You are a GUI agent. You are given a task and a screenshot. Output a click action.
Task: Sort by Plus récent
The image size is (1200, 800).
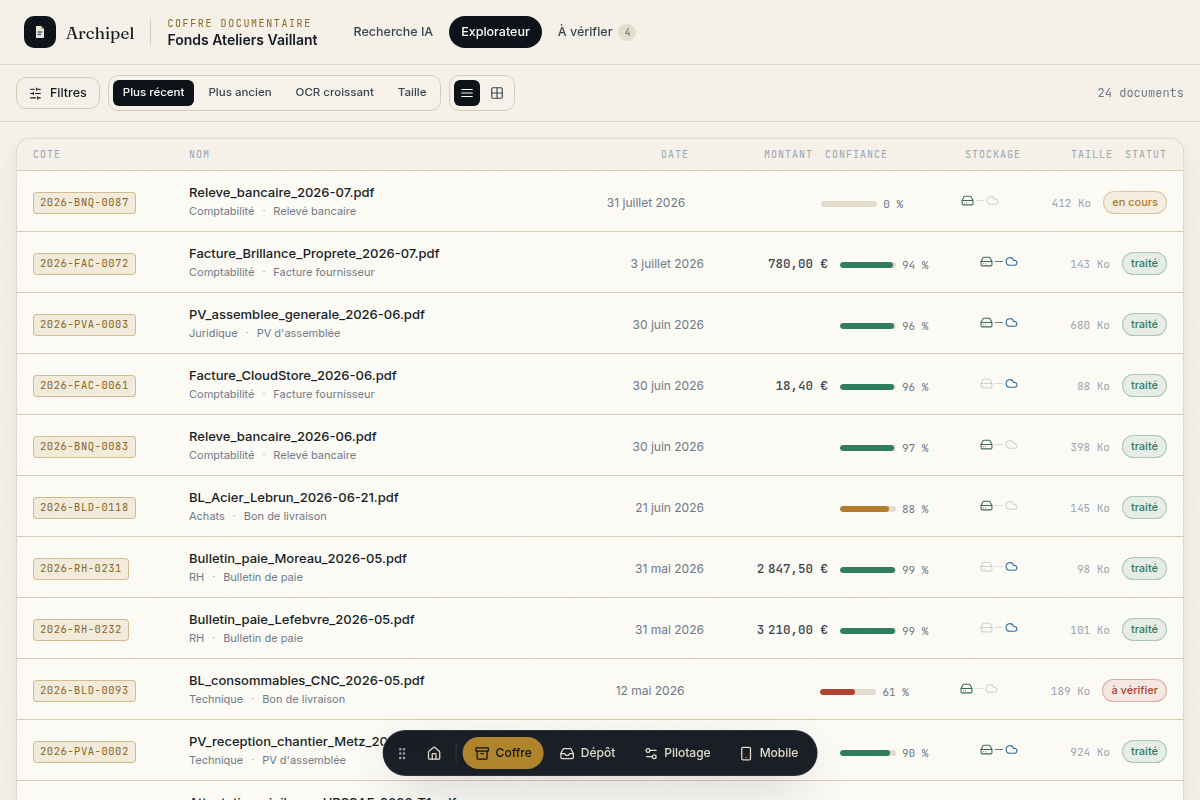pos(154,93)
